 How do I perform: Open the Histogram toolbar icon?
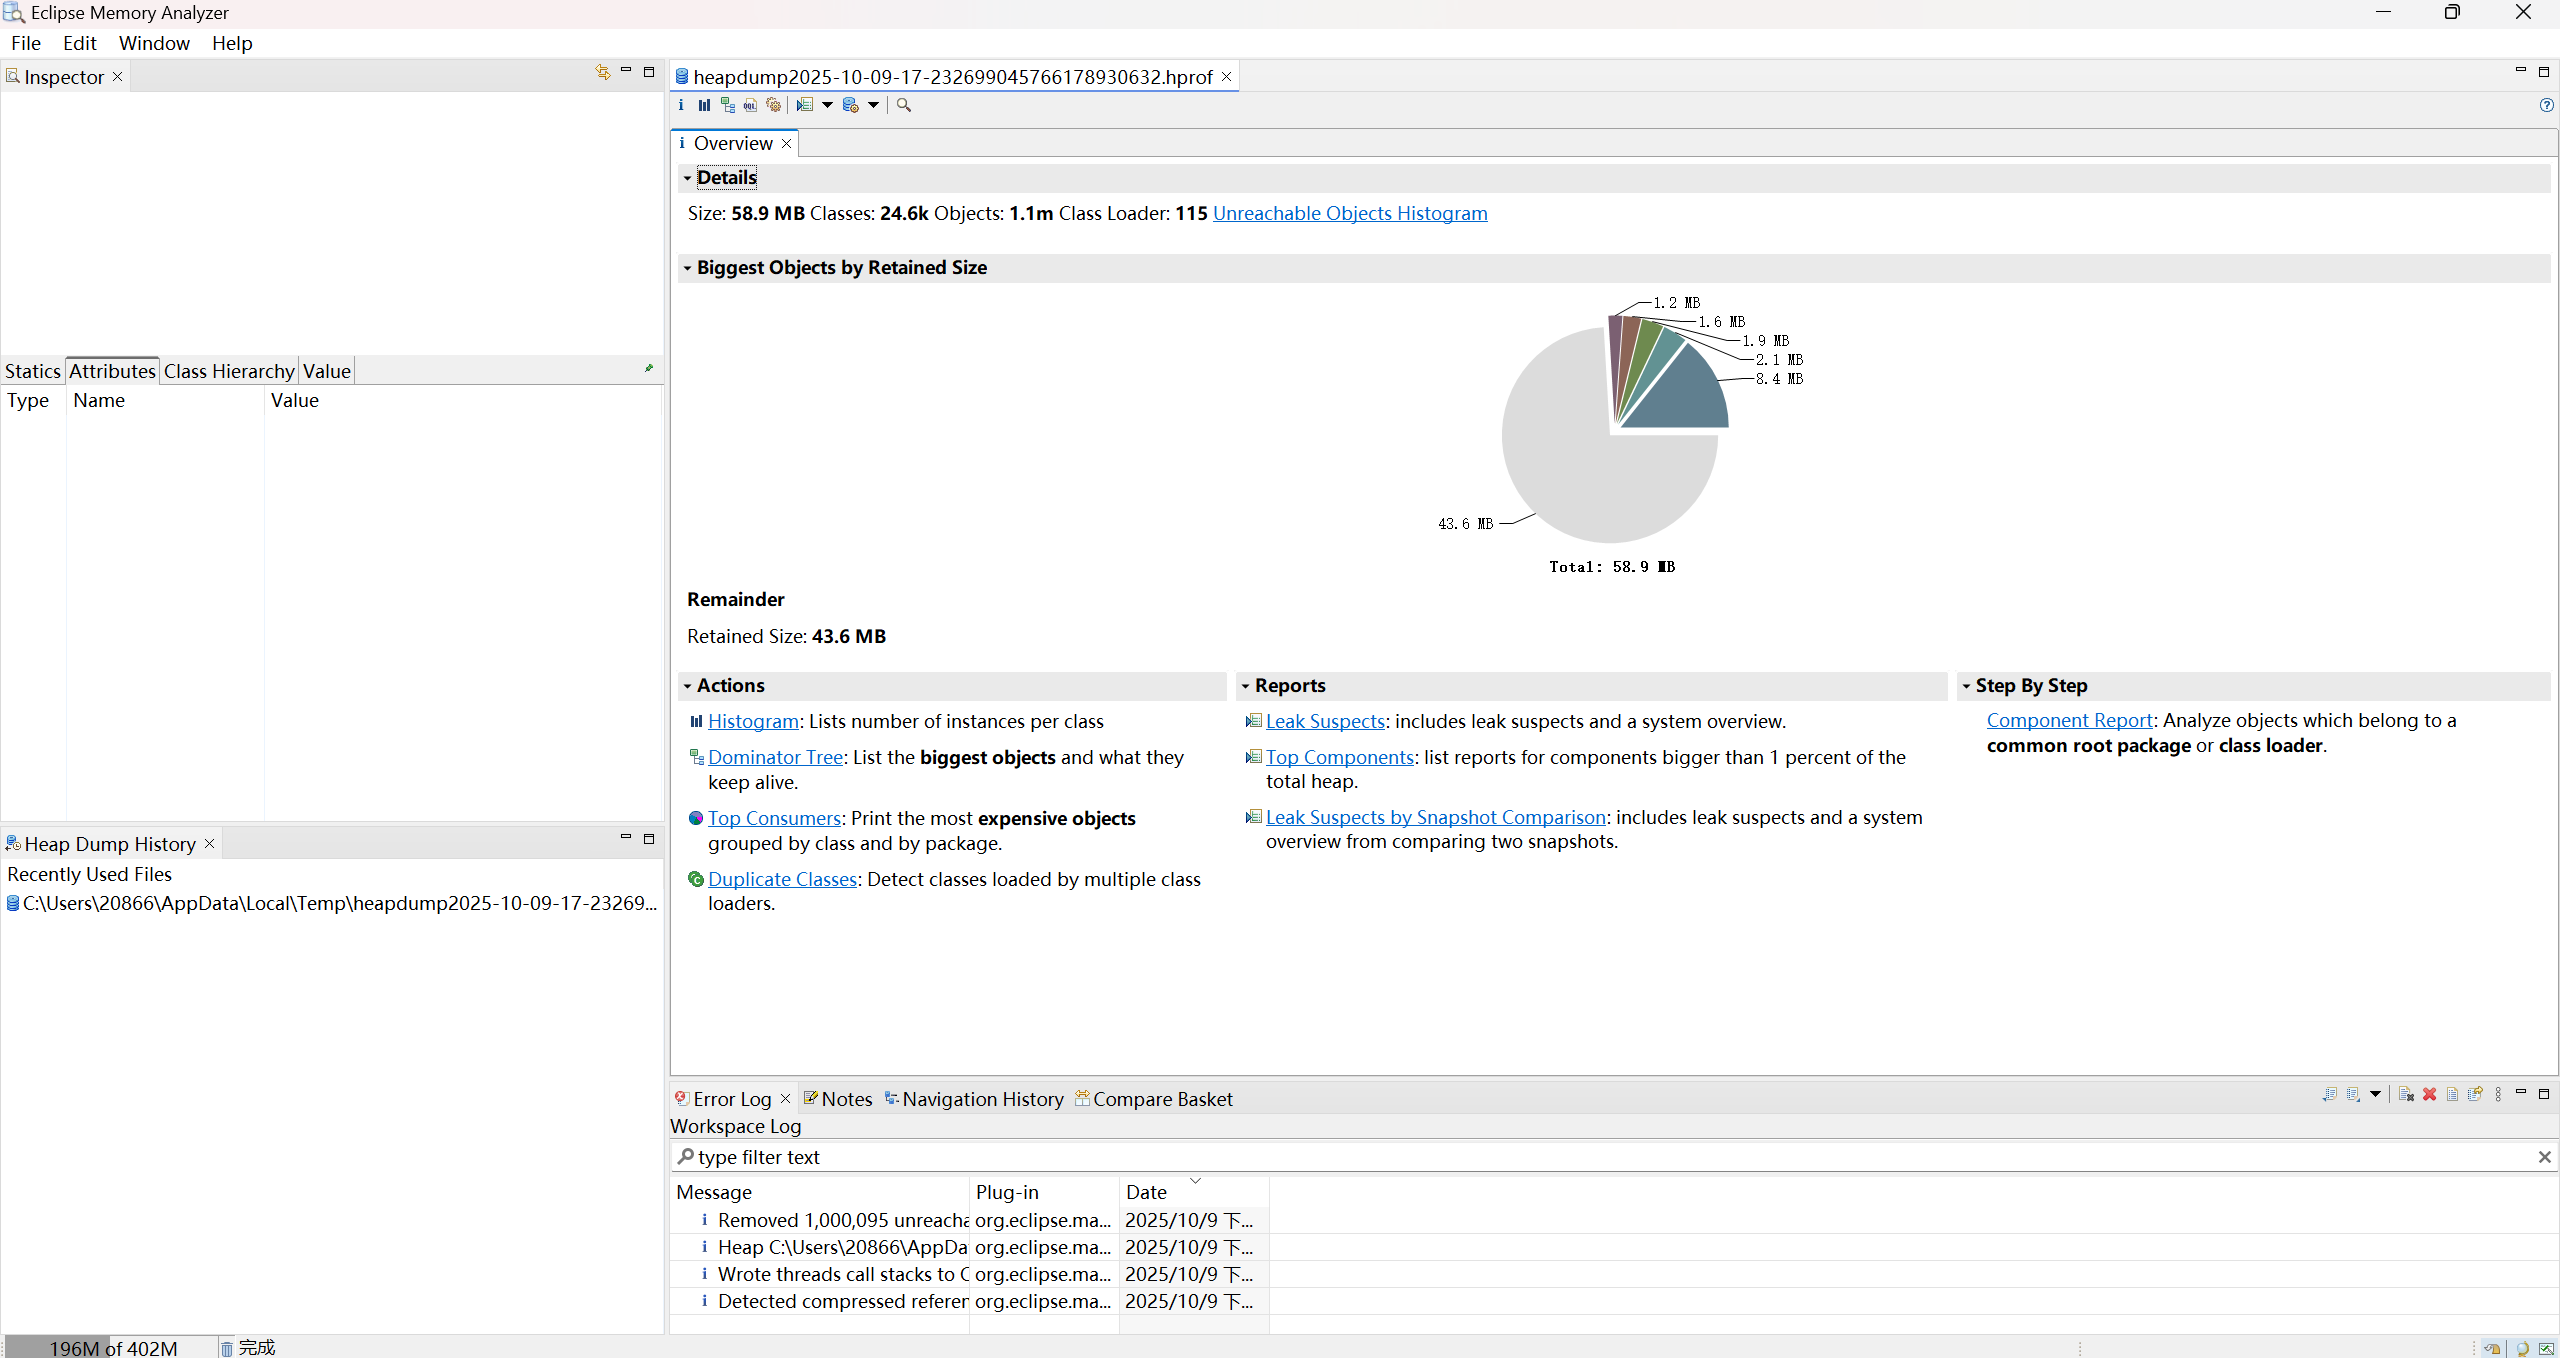704,105
